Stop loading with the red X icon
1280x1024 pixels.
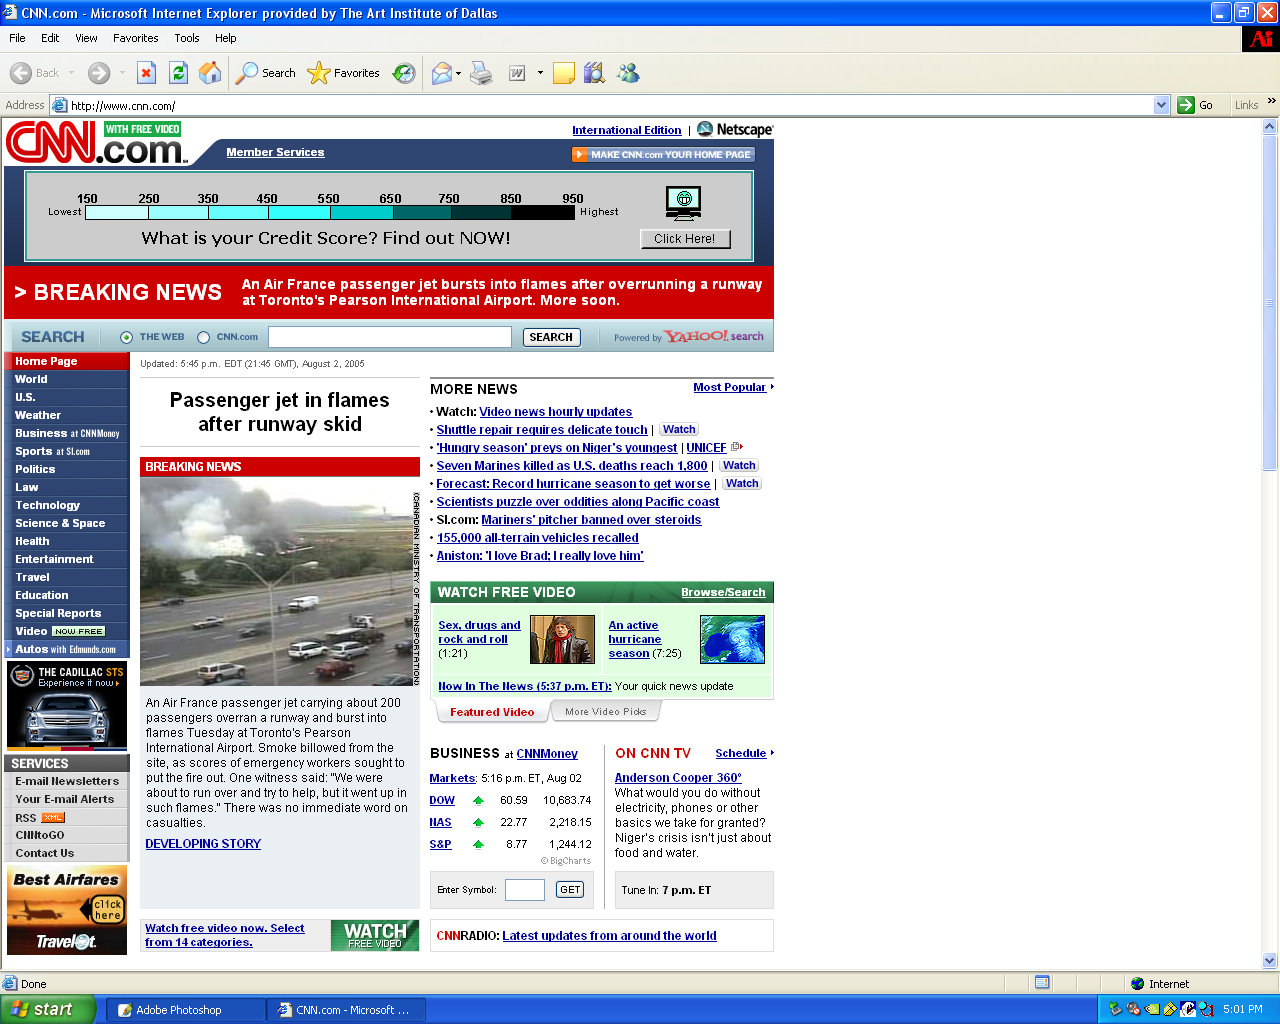point(146,73)
